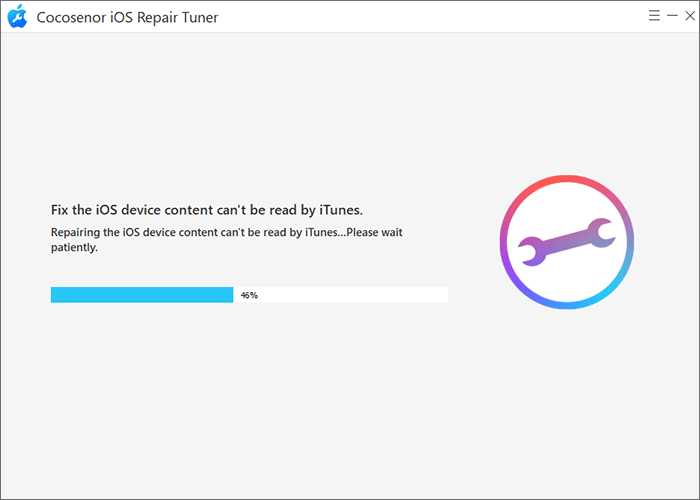Click the 46% progress label
Image resolution: width=700 pixels, height=500 pixels.
click(x=249, y=295)
